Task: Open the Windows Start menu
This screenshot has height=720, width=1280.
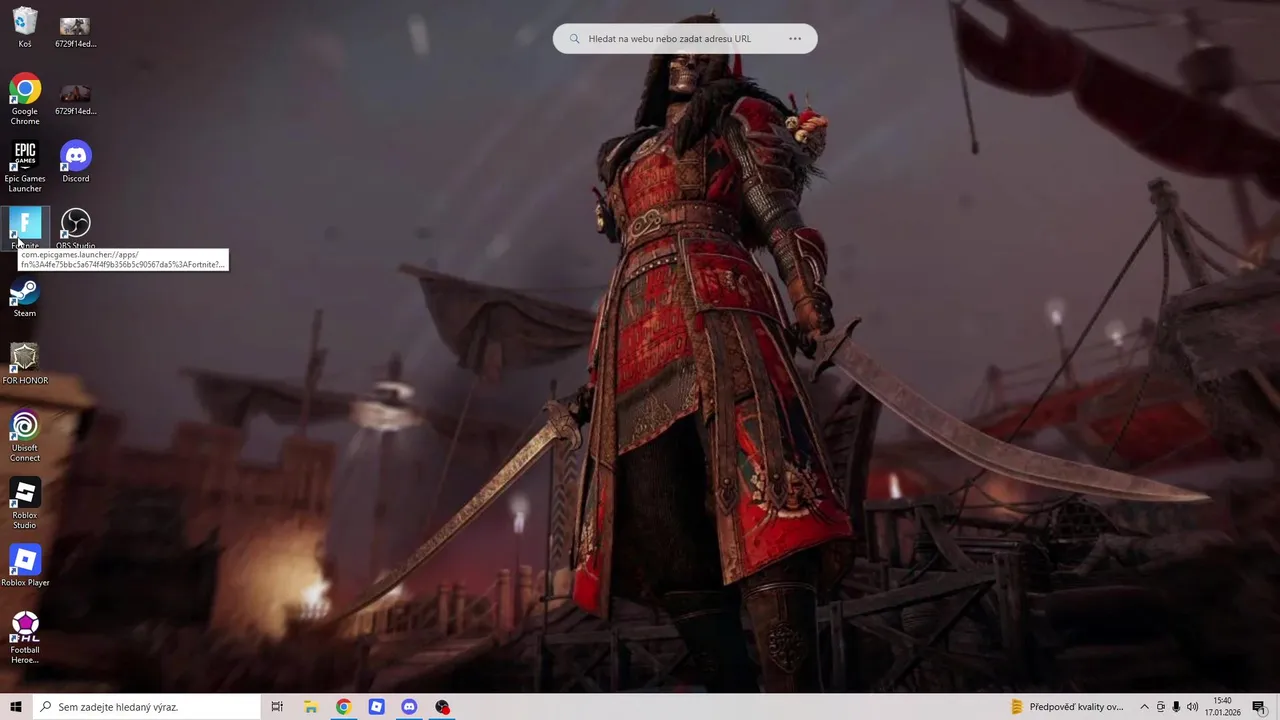Action: pyautogui.click(x=16, y=707)
